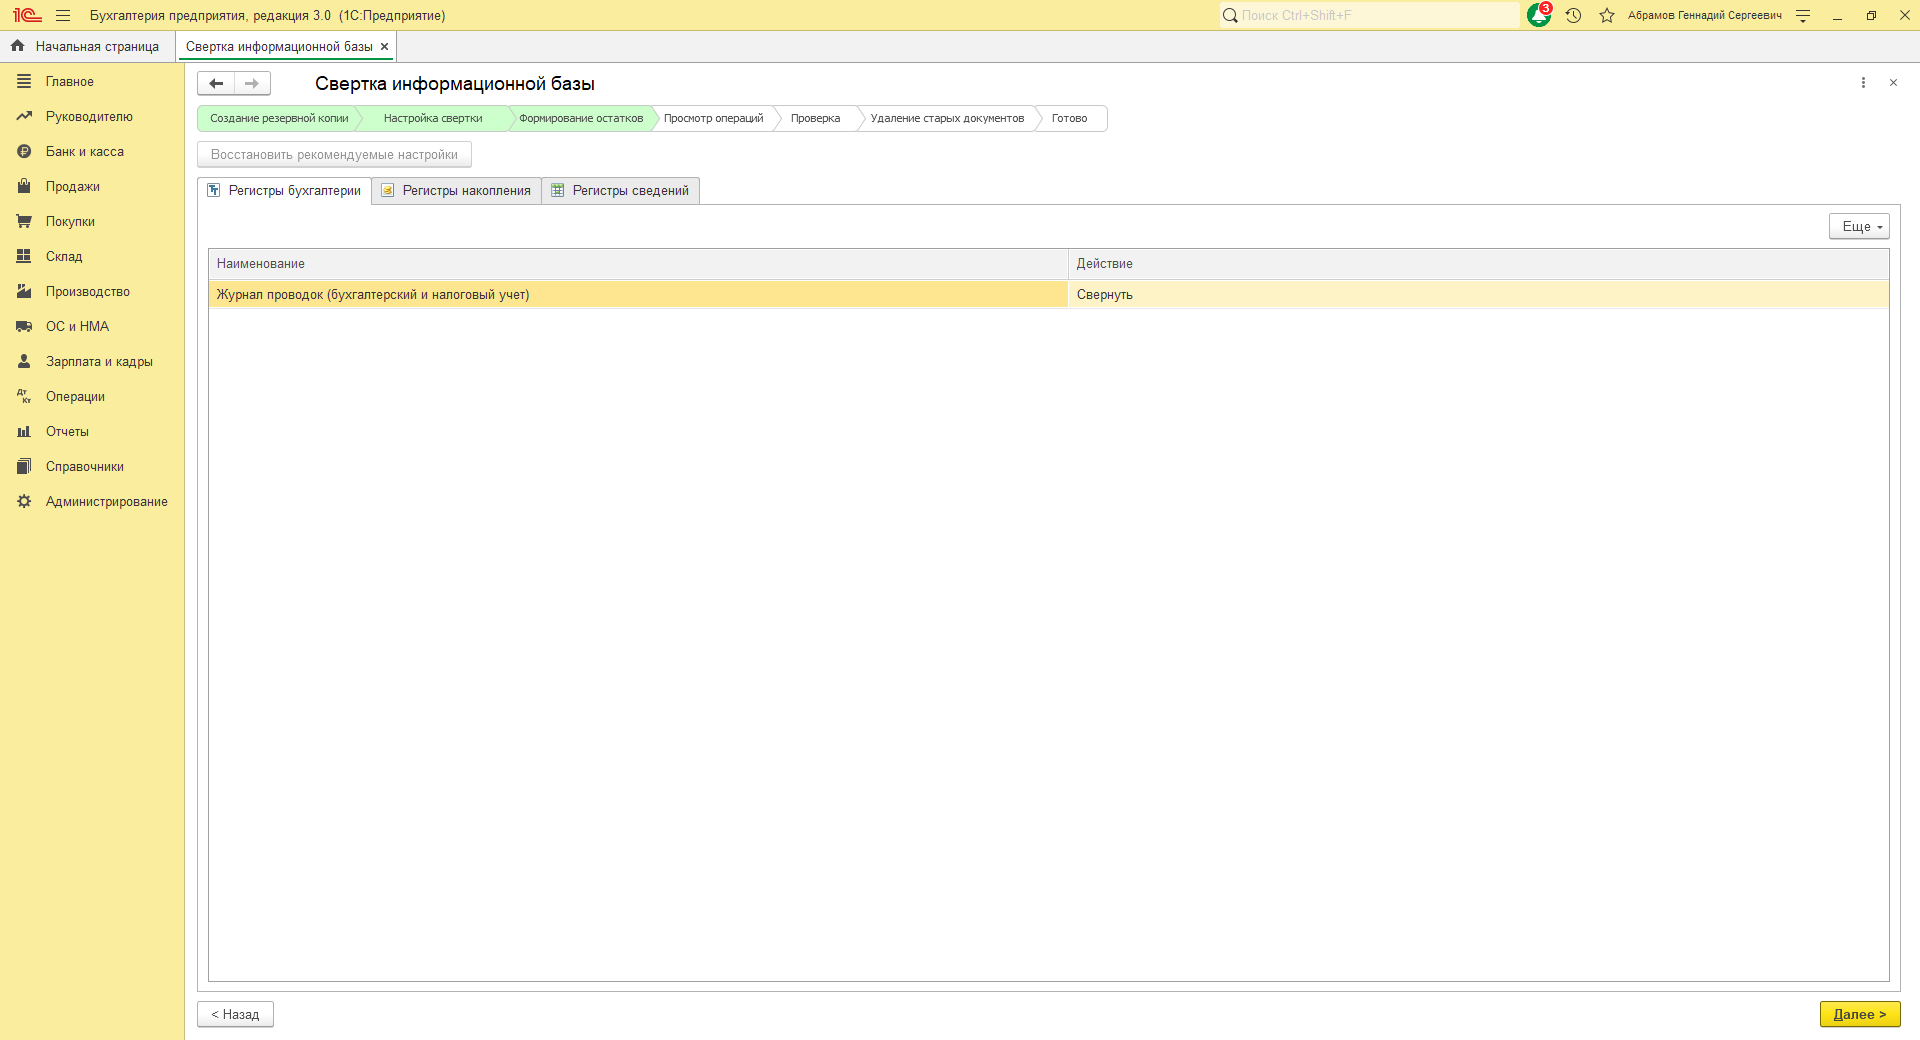
Task: Open the Банк и касса section
Action: pyautogui.click(x=92, y=152)
